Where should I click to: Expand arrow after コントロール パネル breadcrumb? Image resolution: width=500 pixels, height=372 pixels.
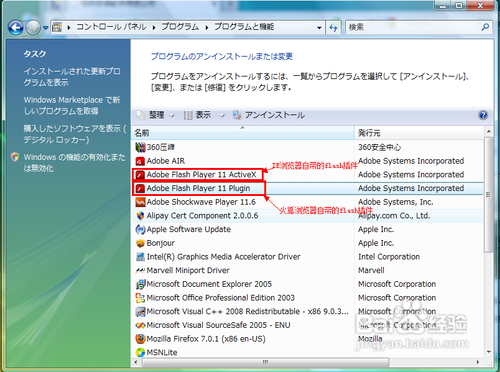coord(154,27)
